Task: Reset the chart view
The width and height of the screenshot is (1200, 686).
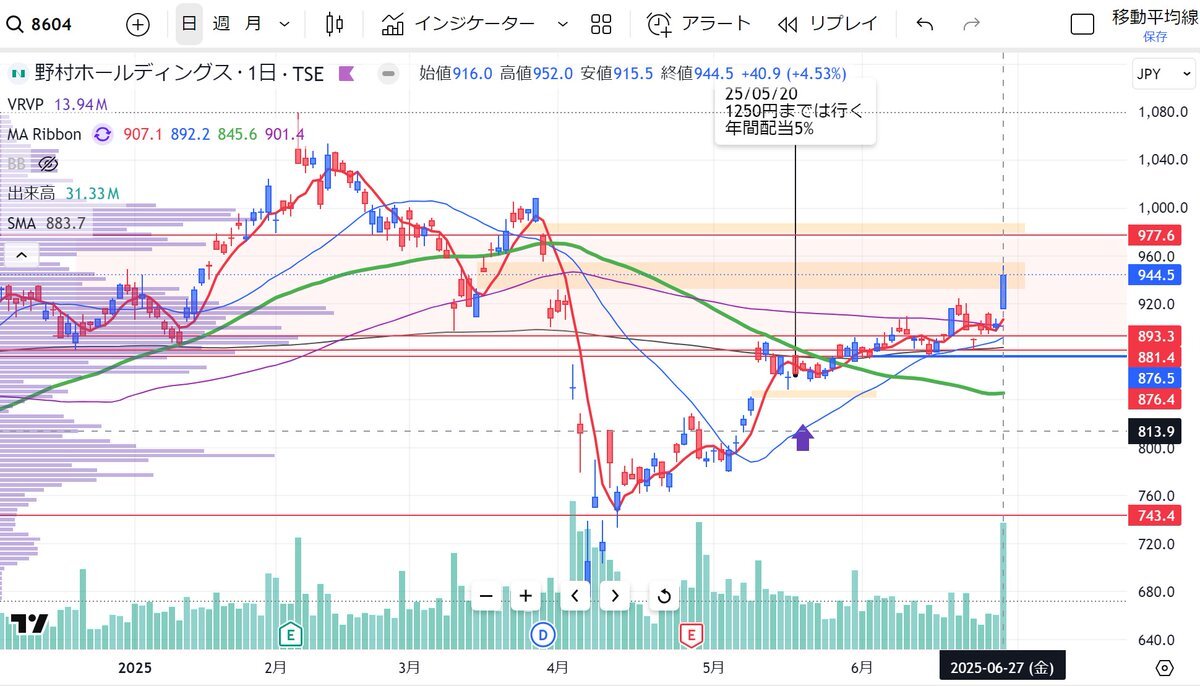Action: point(663,597)
